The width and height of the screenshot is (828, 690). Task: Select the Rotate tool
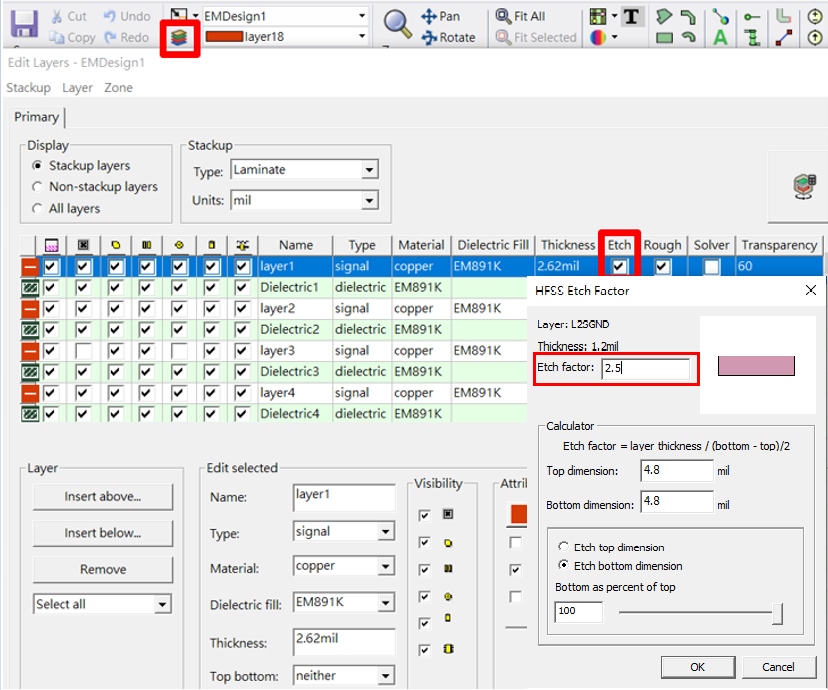tap(448, 37)
